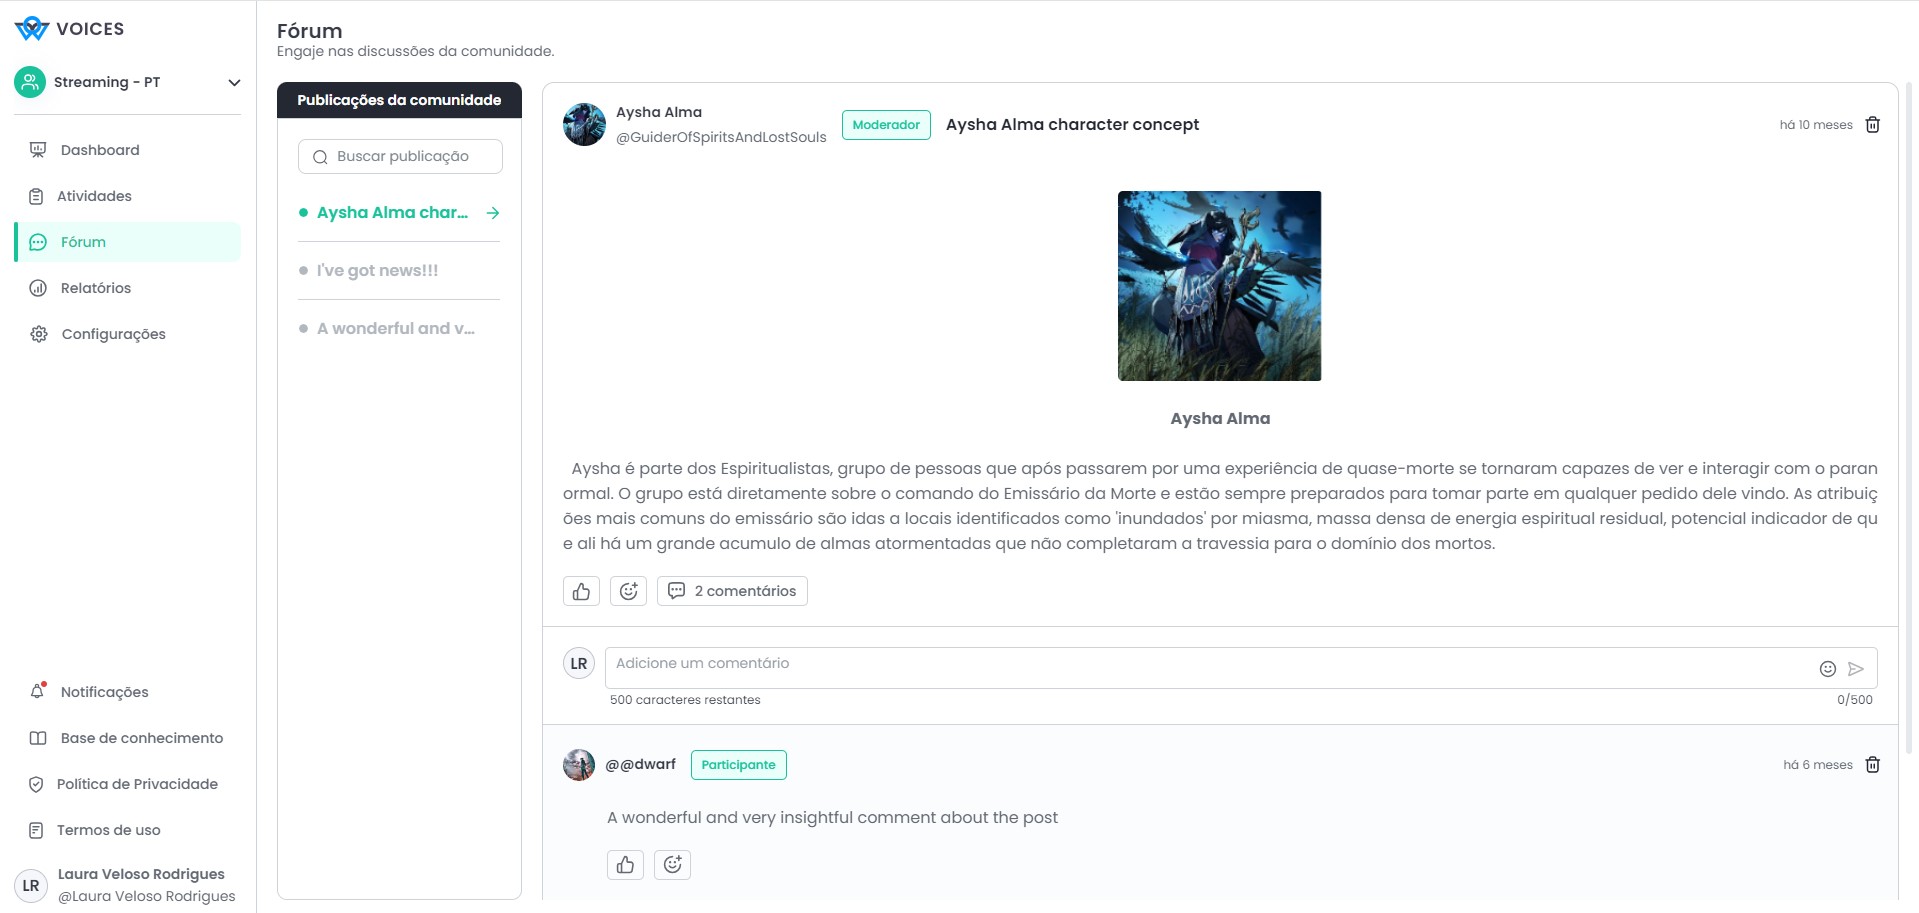Click the arrow next to Aysha Alma post
This screenshot has height=913, width=1919.
492,213
